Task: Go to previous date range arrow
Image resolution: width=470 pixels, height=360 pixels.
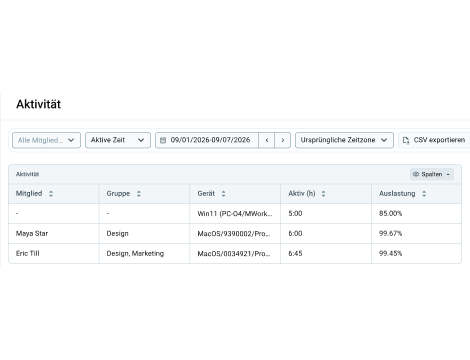Action: click(x=267, y=140)
